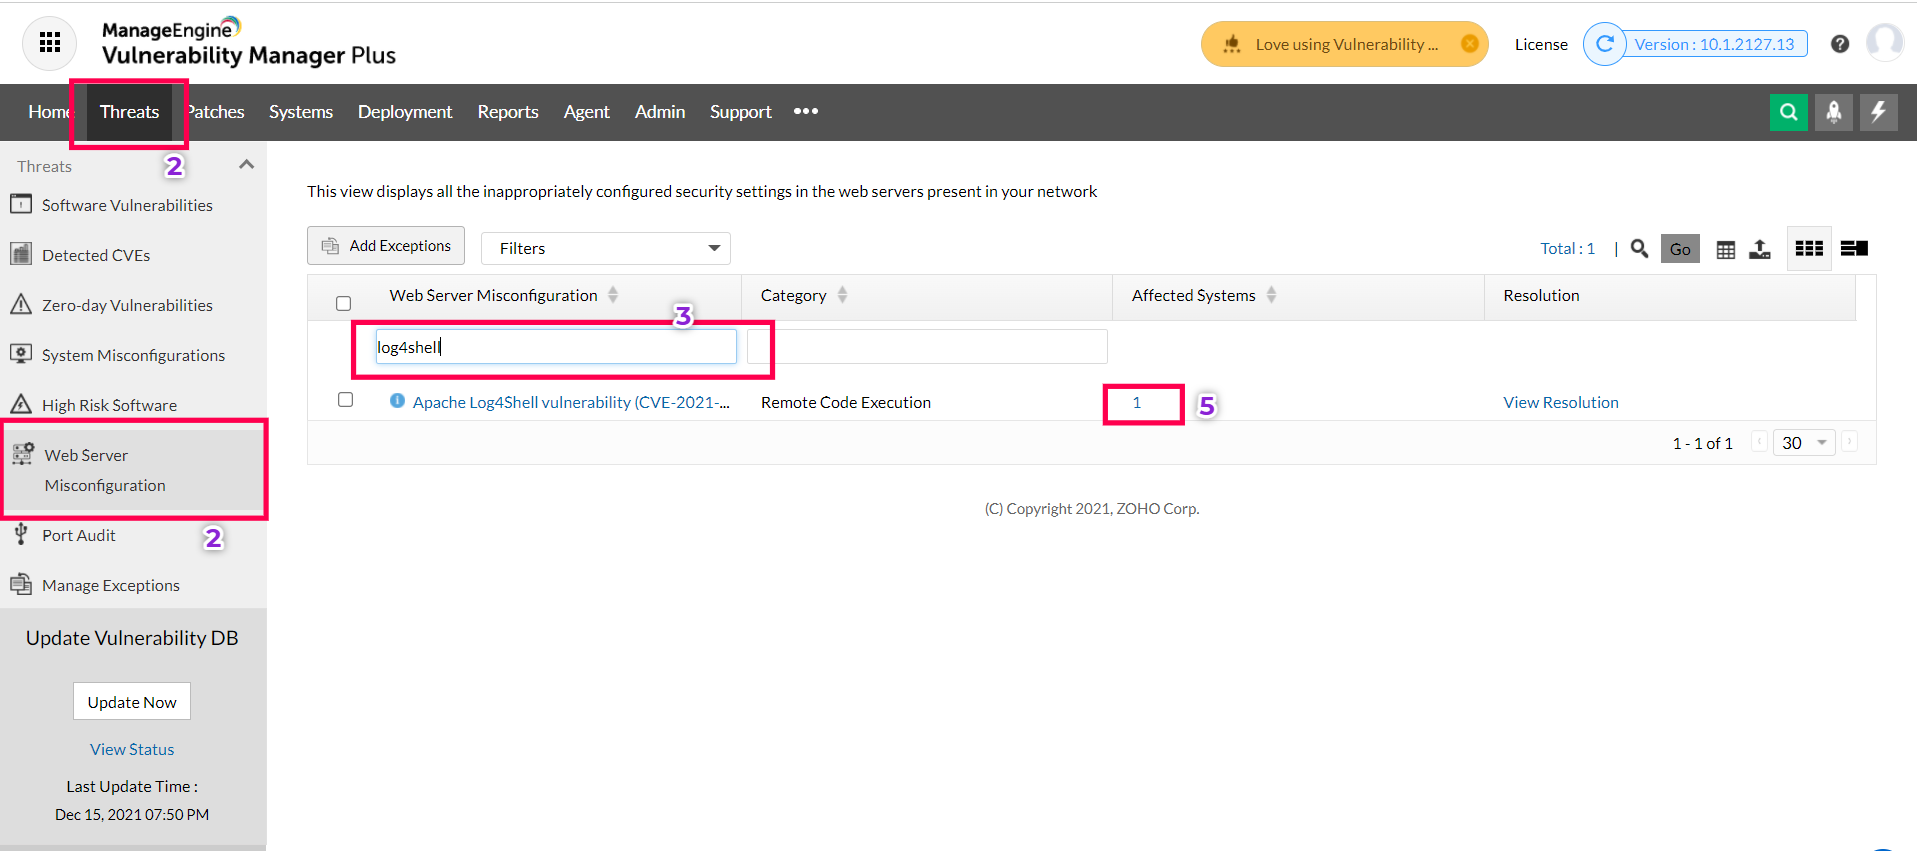
Task: Open the Admin tab
Action: click(660, 112)
